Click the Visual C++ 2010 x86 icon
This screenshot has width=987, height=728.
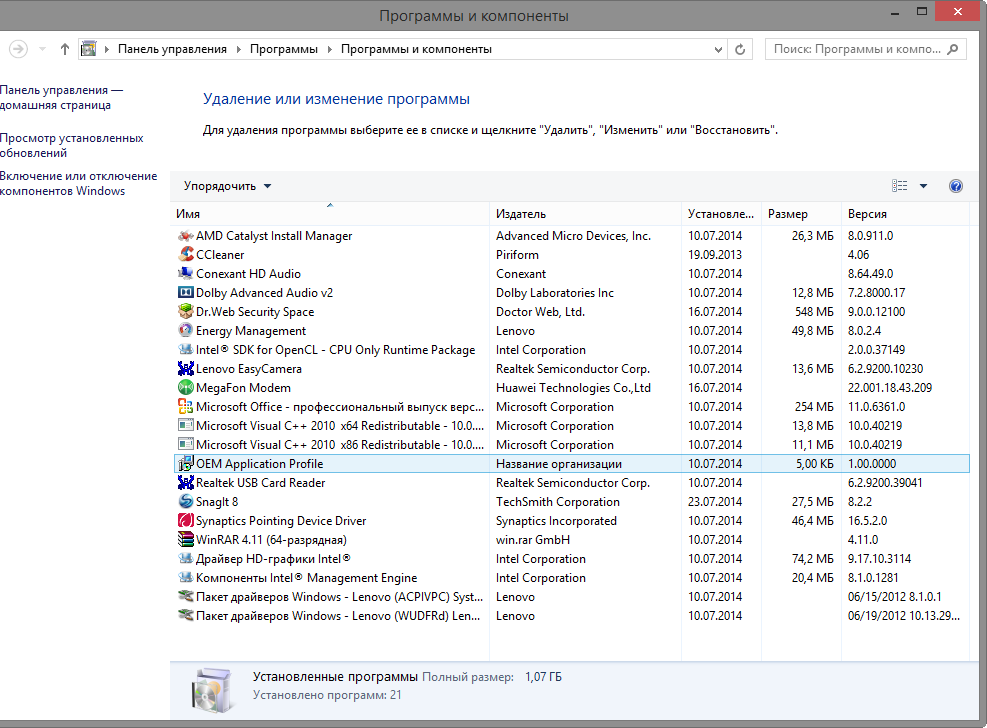[186, 444]
